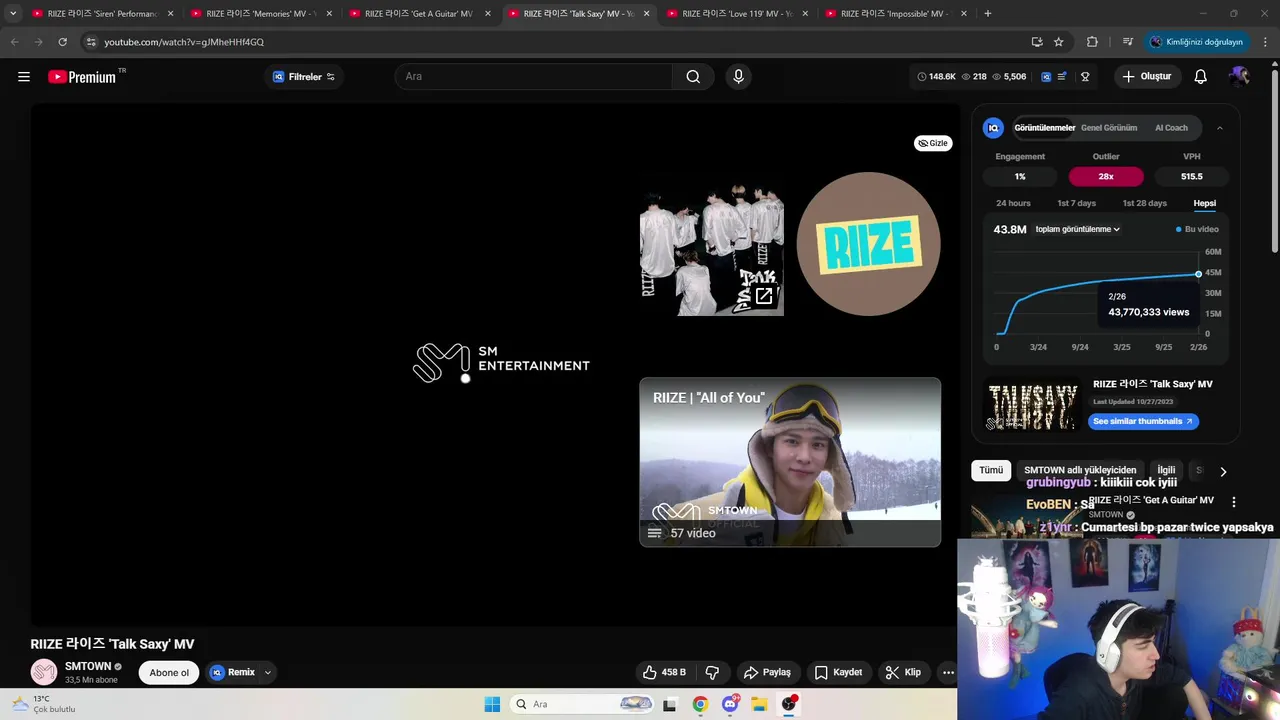Click the page vertical scrollbar

[1275, 160]
